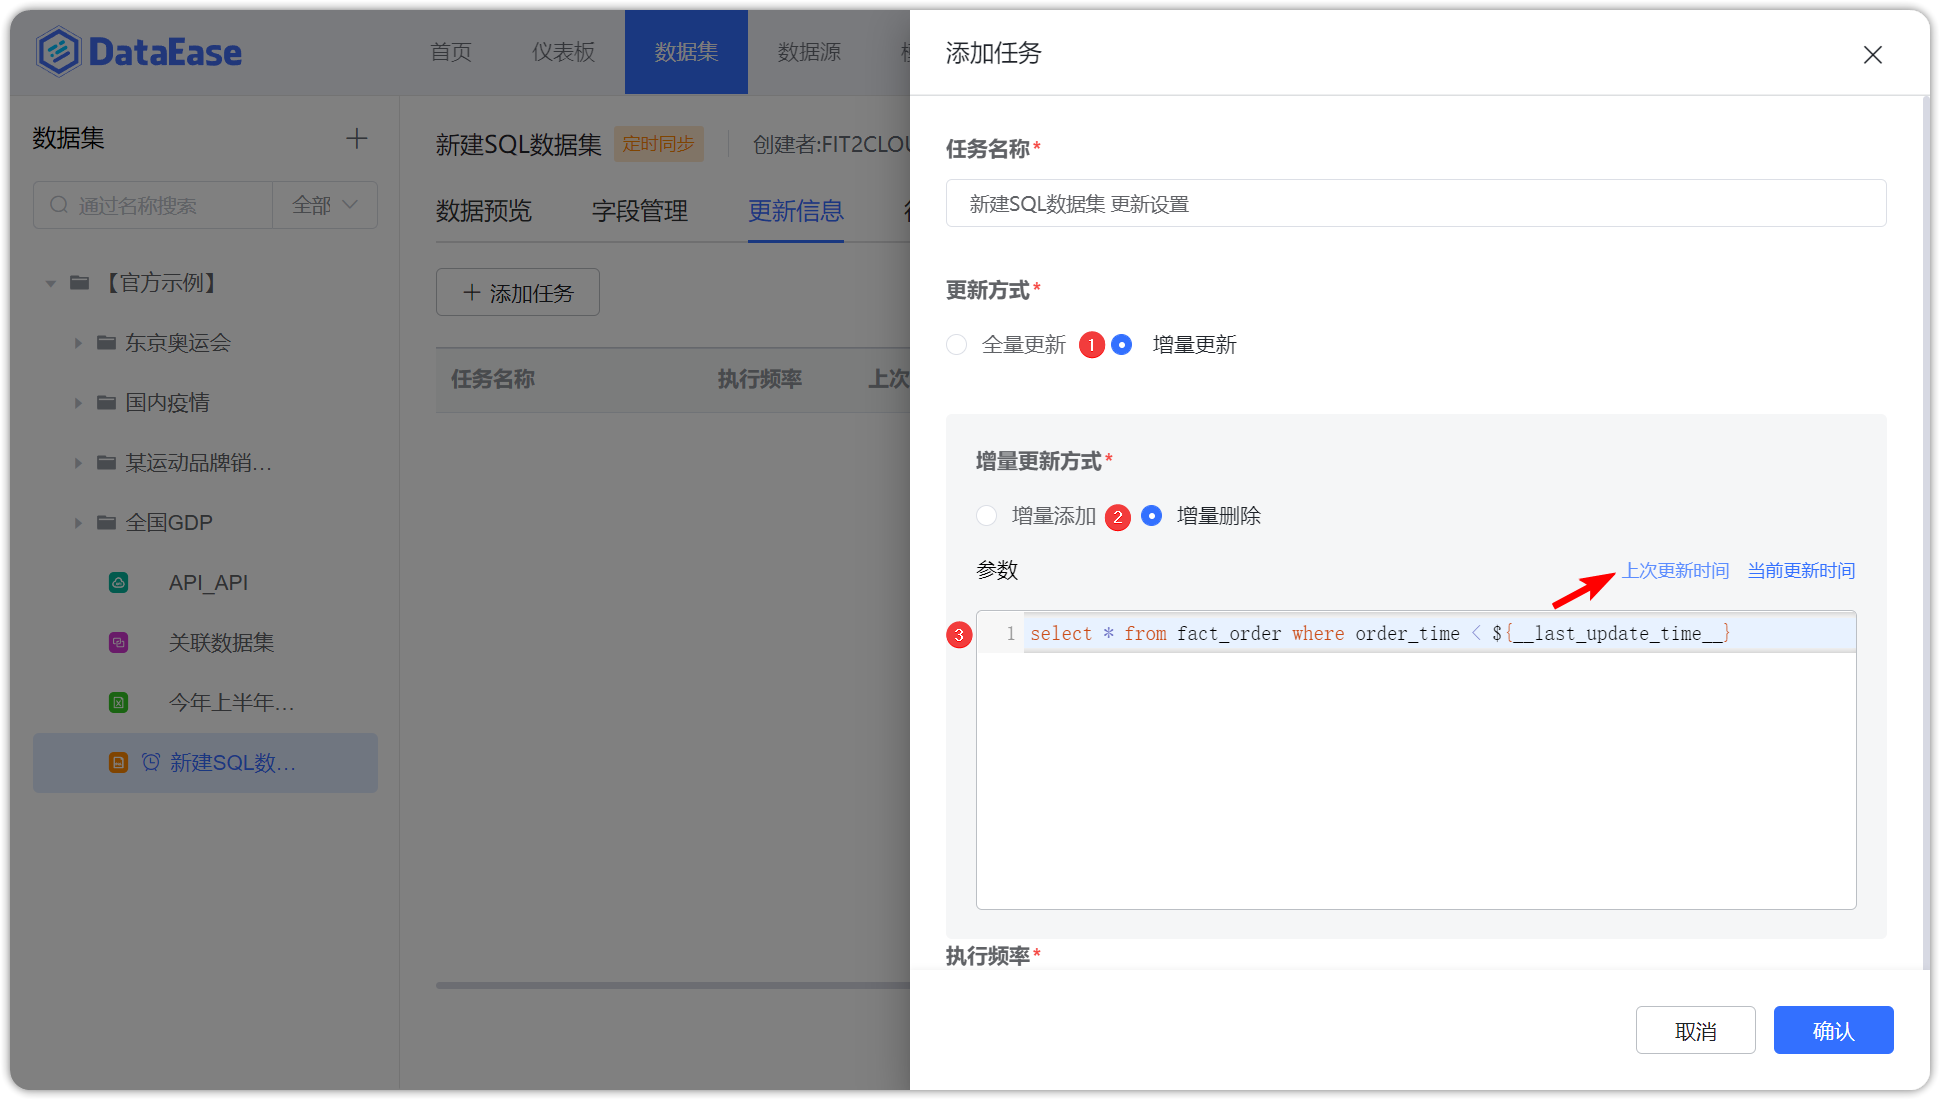Open the 全部 filter dropdown
Image resolution: width=1940 pixels, height=1100 pixels.
[x=325, y=205]
